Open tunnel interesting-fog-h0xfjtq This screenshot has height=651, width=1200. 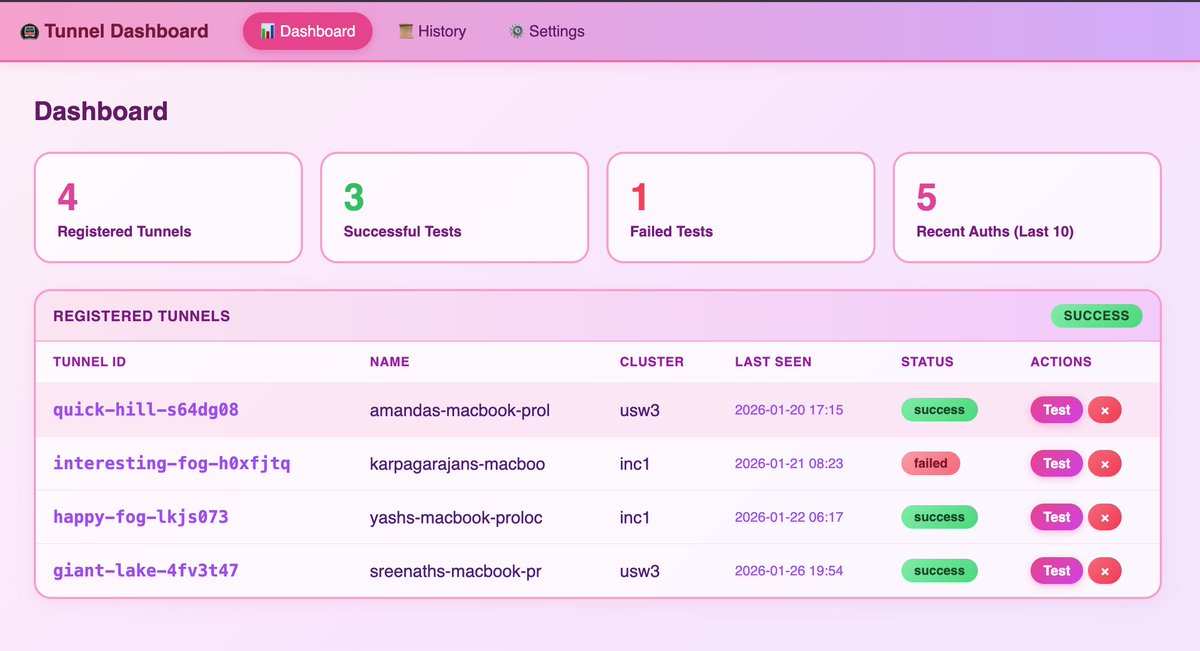click(172, 464)
